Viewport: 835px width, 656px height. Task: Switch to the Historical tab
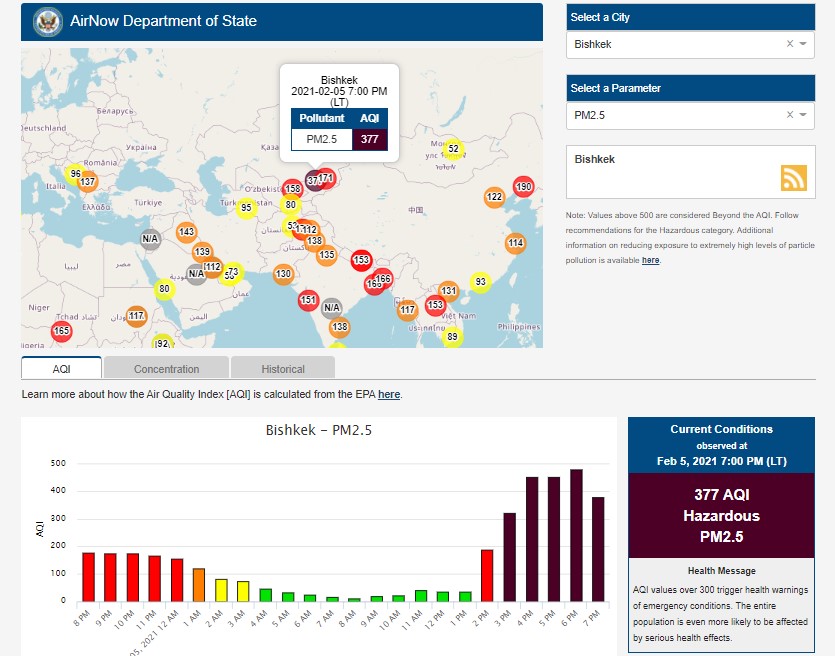tap(283, 368)
